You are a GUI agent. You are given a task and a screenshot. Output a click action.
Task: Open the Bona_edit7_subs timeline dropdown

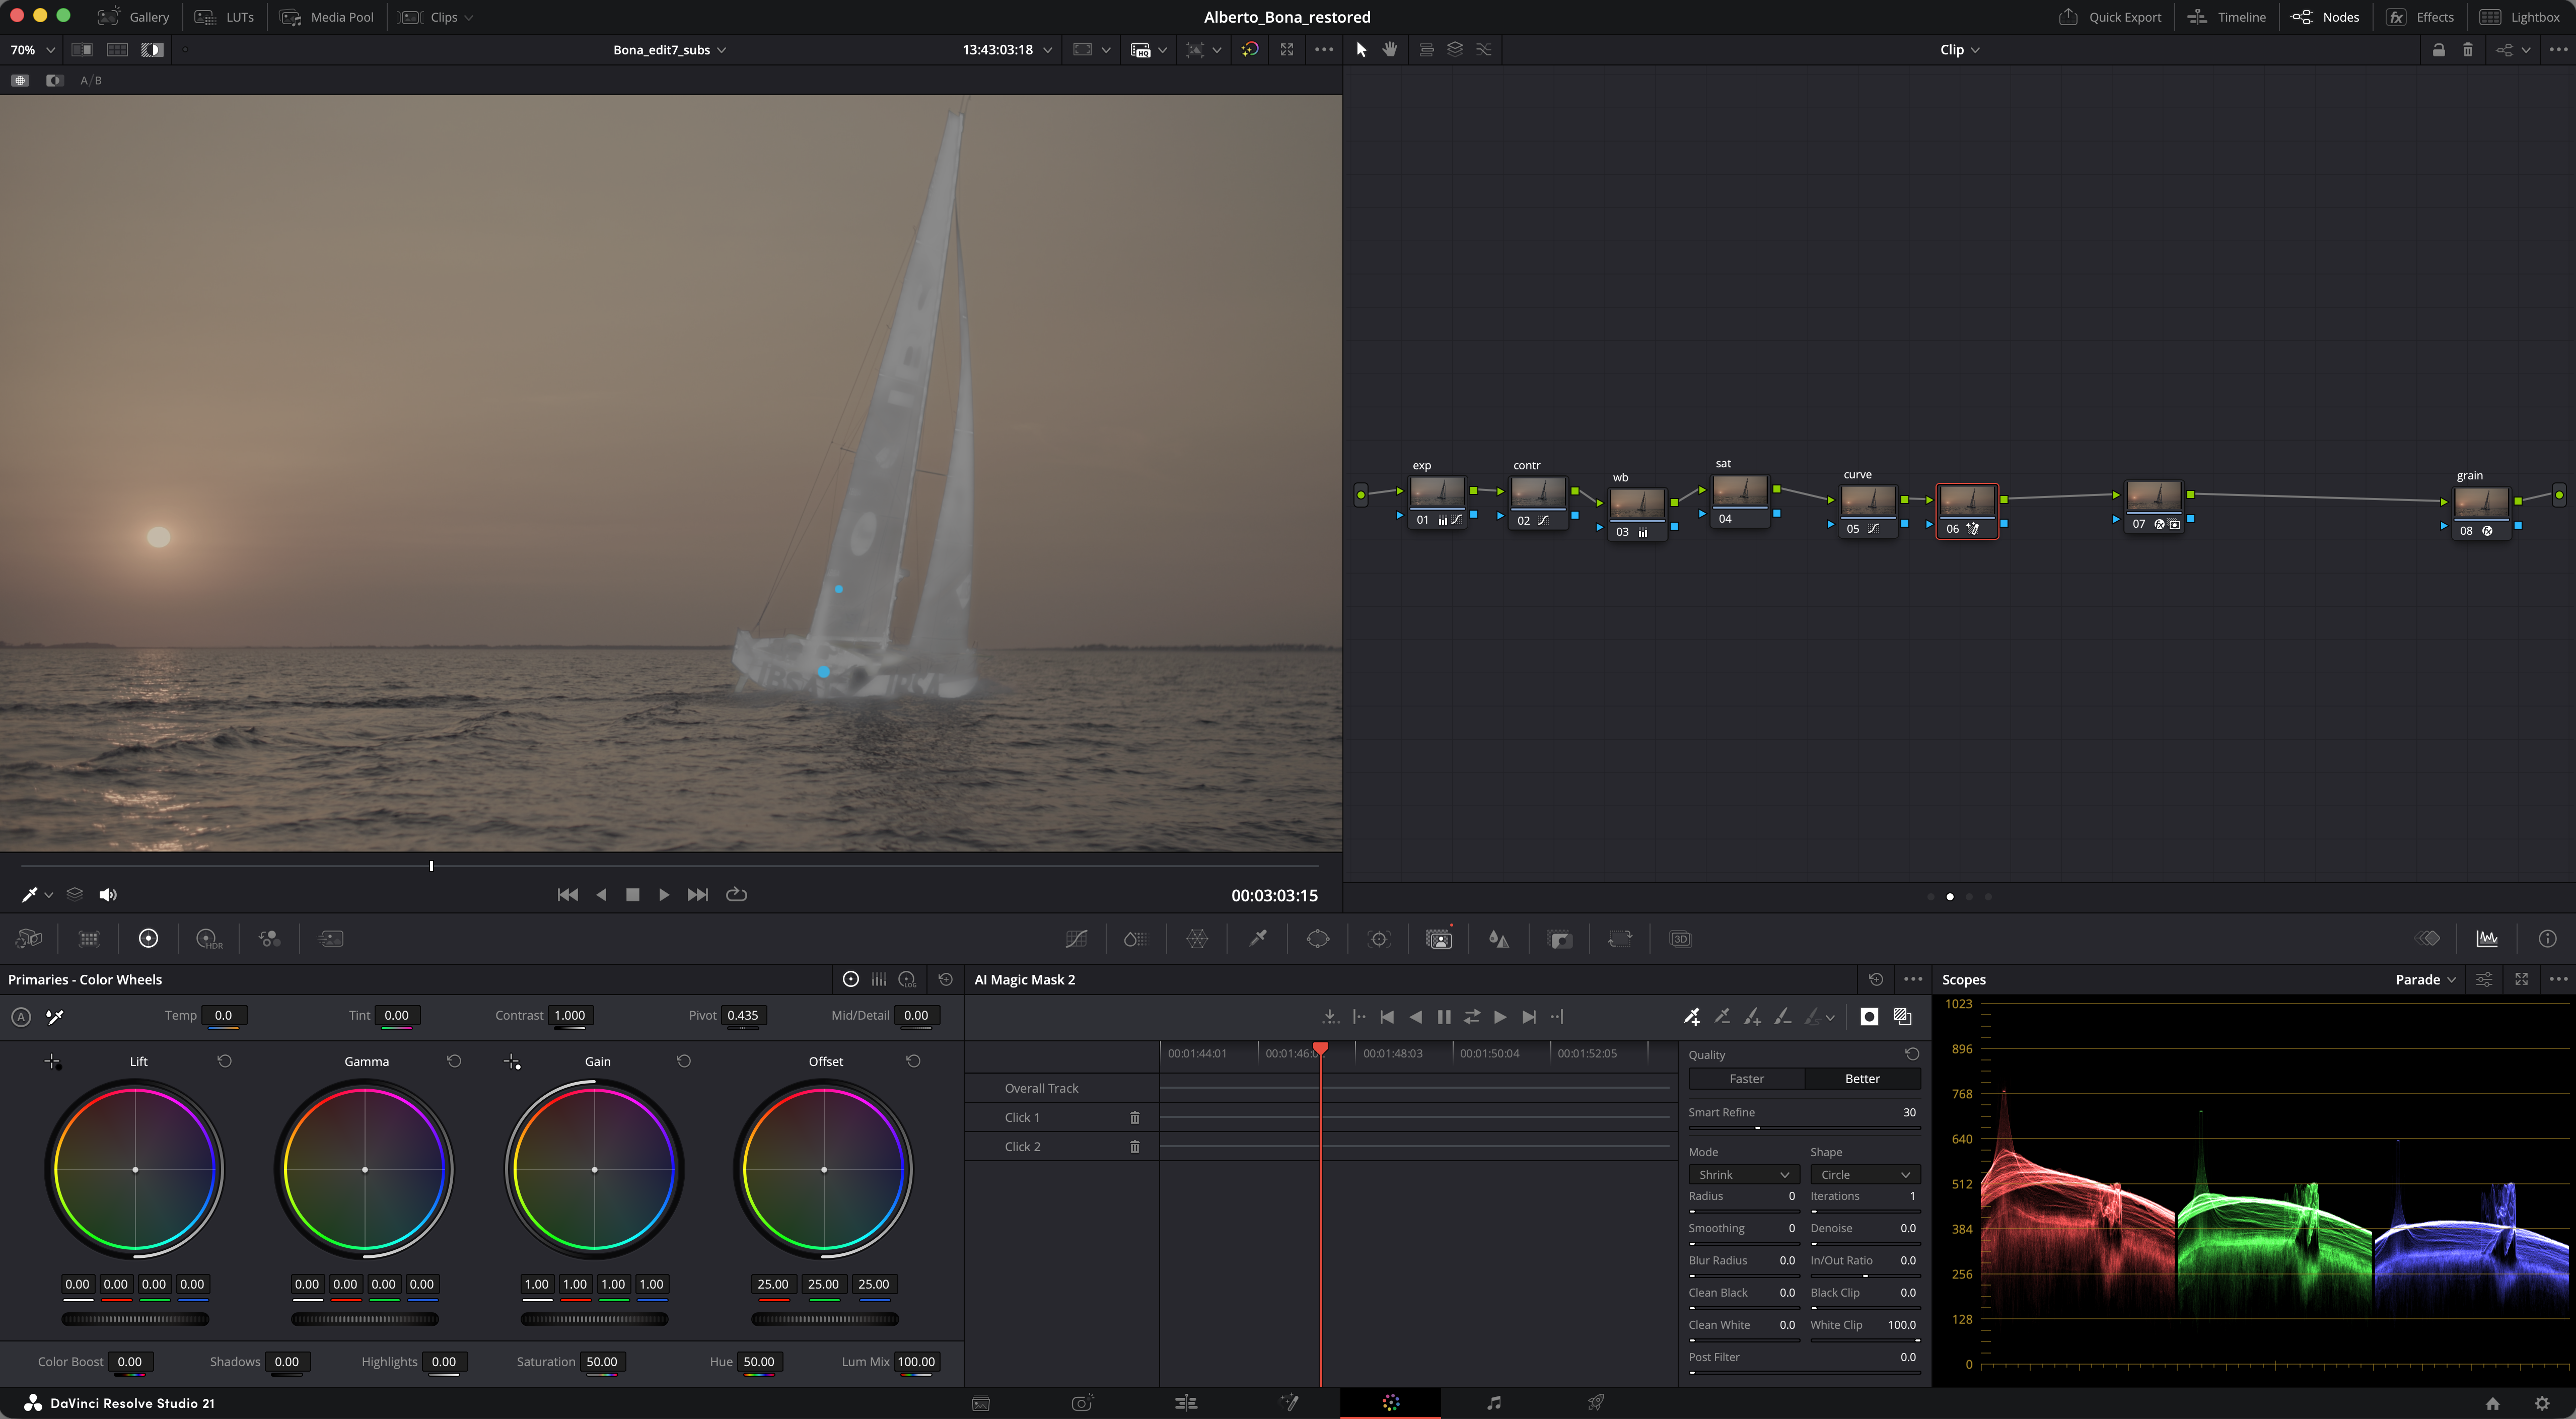click(x=669, y=49)
